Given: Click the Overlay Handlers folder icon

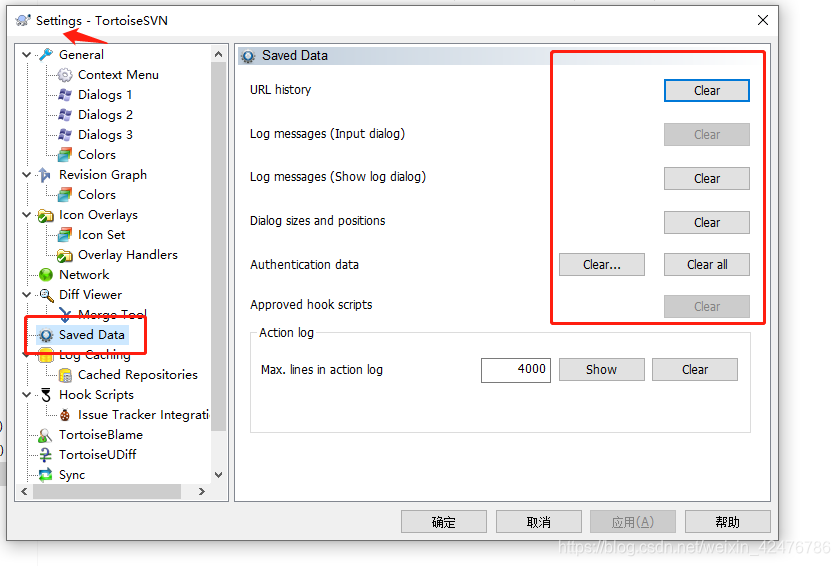Looking at the screenshot, I should 65,255.
